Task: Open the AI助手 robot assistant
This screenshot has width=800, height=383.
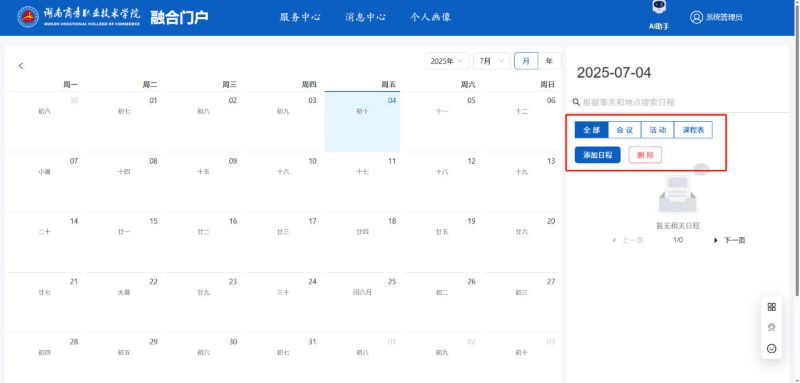Action: pos(659,8)
